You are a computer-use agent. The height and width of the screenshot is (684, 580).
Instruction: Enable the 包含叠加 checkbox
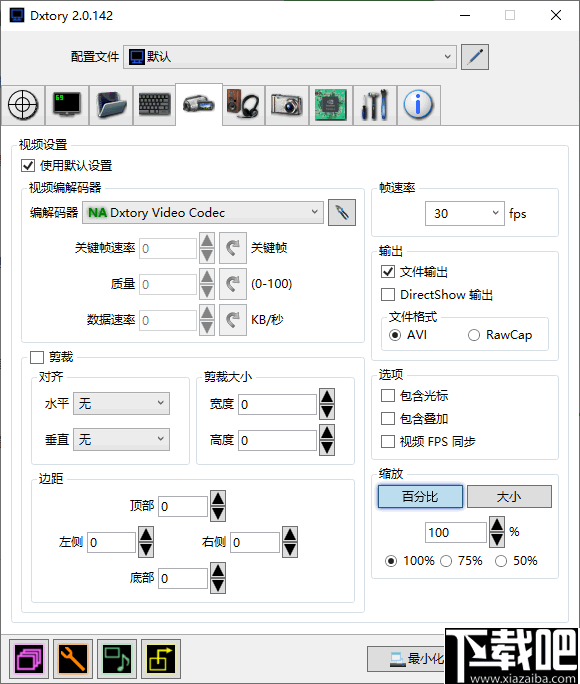tap(388, 419)
